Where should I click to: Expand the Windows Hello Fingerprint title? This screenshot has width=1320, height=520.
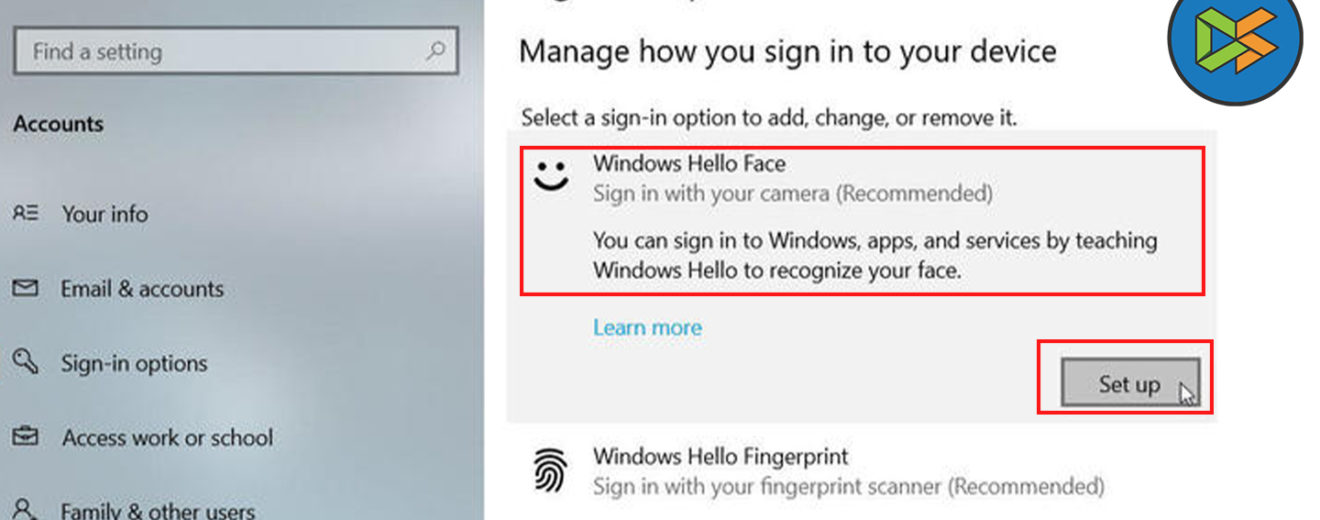(x=720, y=457)
